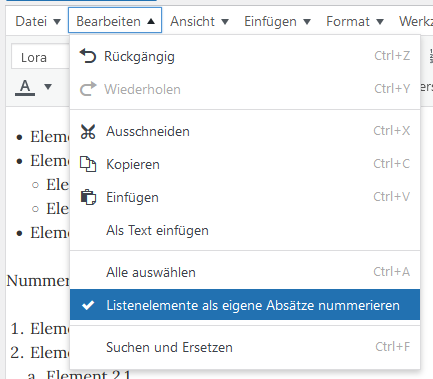Click the Ausschneiden scissors icon

pos(88,131)
